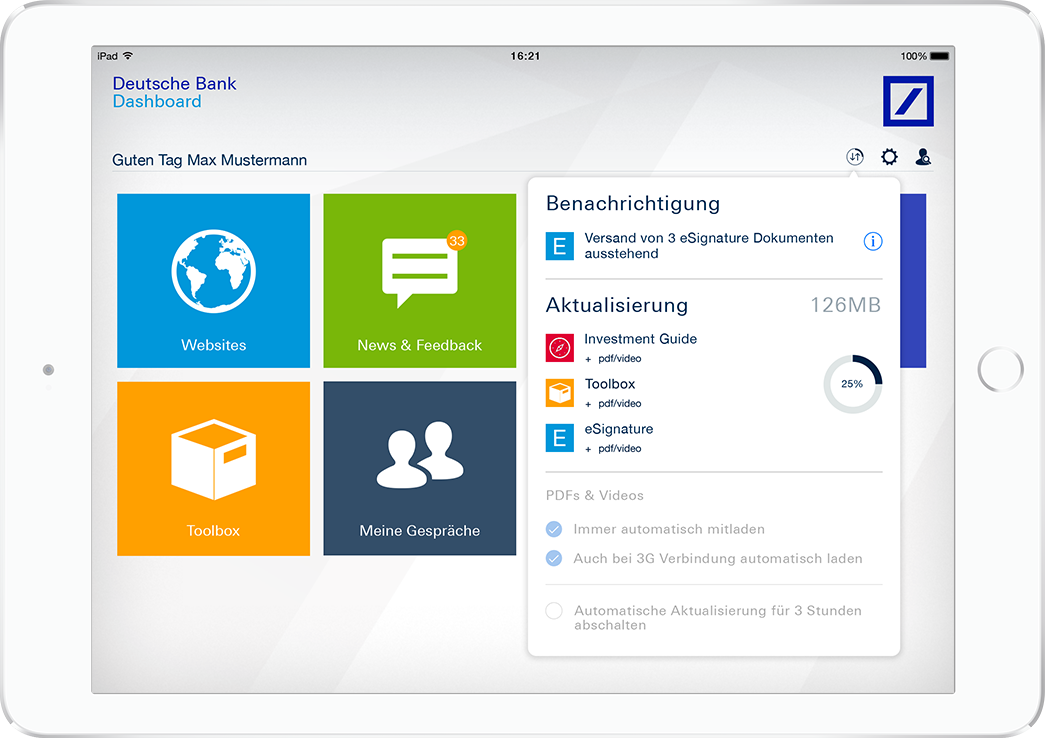Tap the Wi-Fi status icon
1045x738 pixels.
pos(128,56)
